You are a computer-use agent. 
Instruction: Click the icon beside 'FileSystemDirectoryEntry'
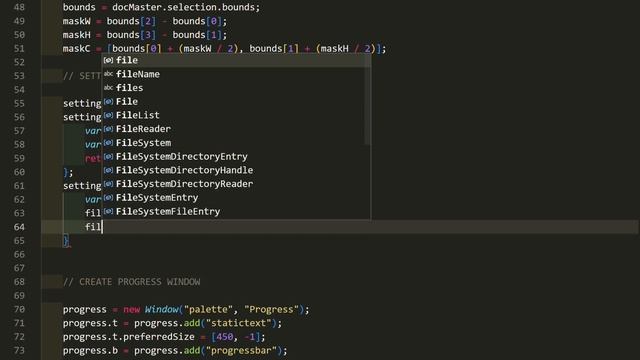click(108, 157)
